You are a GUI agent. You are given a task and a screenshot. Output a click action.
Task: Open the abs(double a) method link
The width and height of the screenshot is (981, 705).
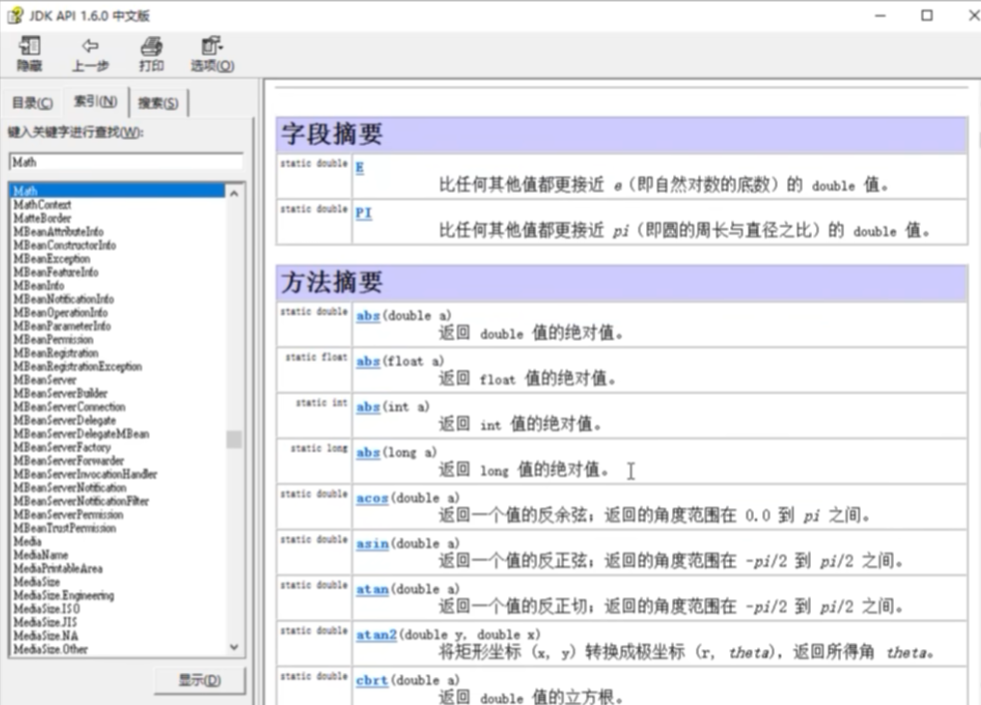[x=368, y=316]
